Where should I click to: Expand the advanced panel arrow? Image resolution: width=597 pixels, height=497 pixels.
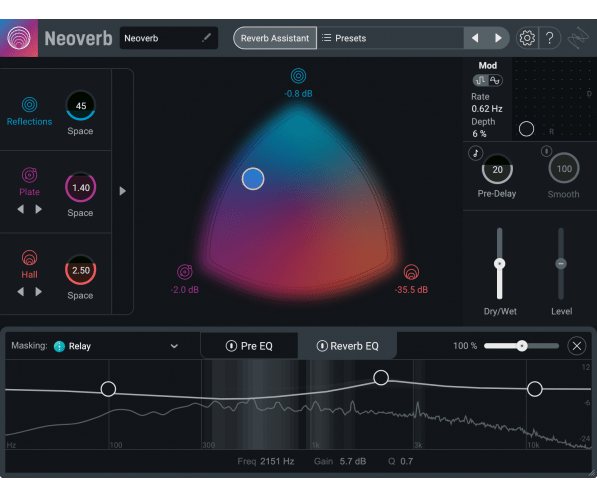point(122,191)
